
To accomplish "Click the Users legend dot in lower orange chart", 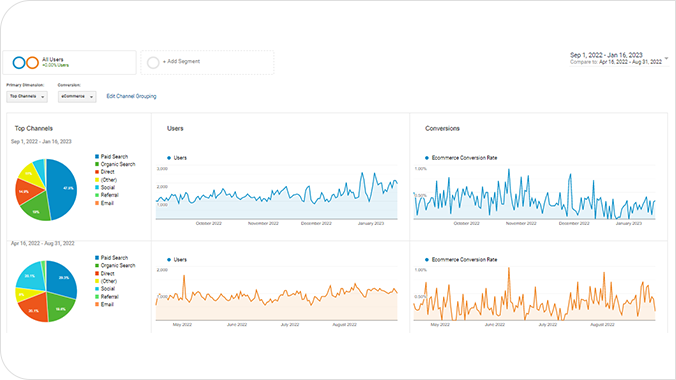I will [169, 260].
